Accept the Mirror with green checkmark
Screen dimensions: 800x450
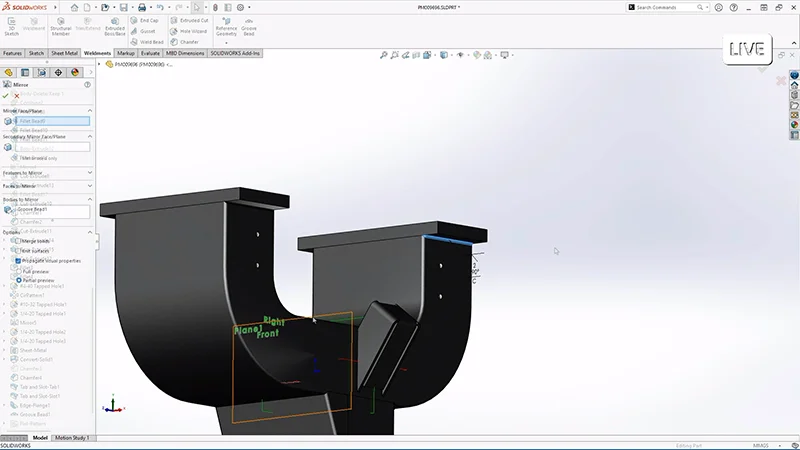coord(6,96)
